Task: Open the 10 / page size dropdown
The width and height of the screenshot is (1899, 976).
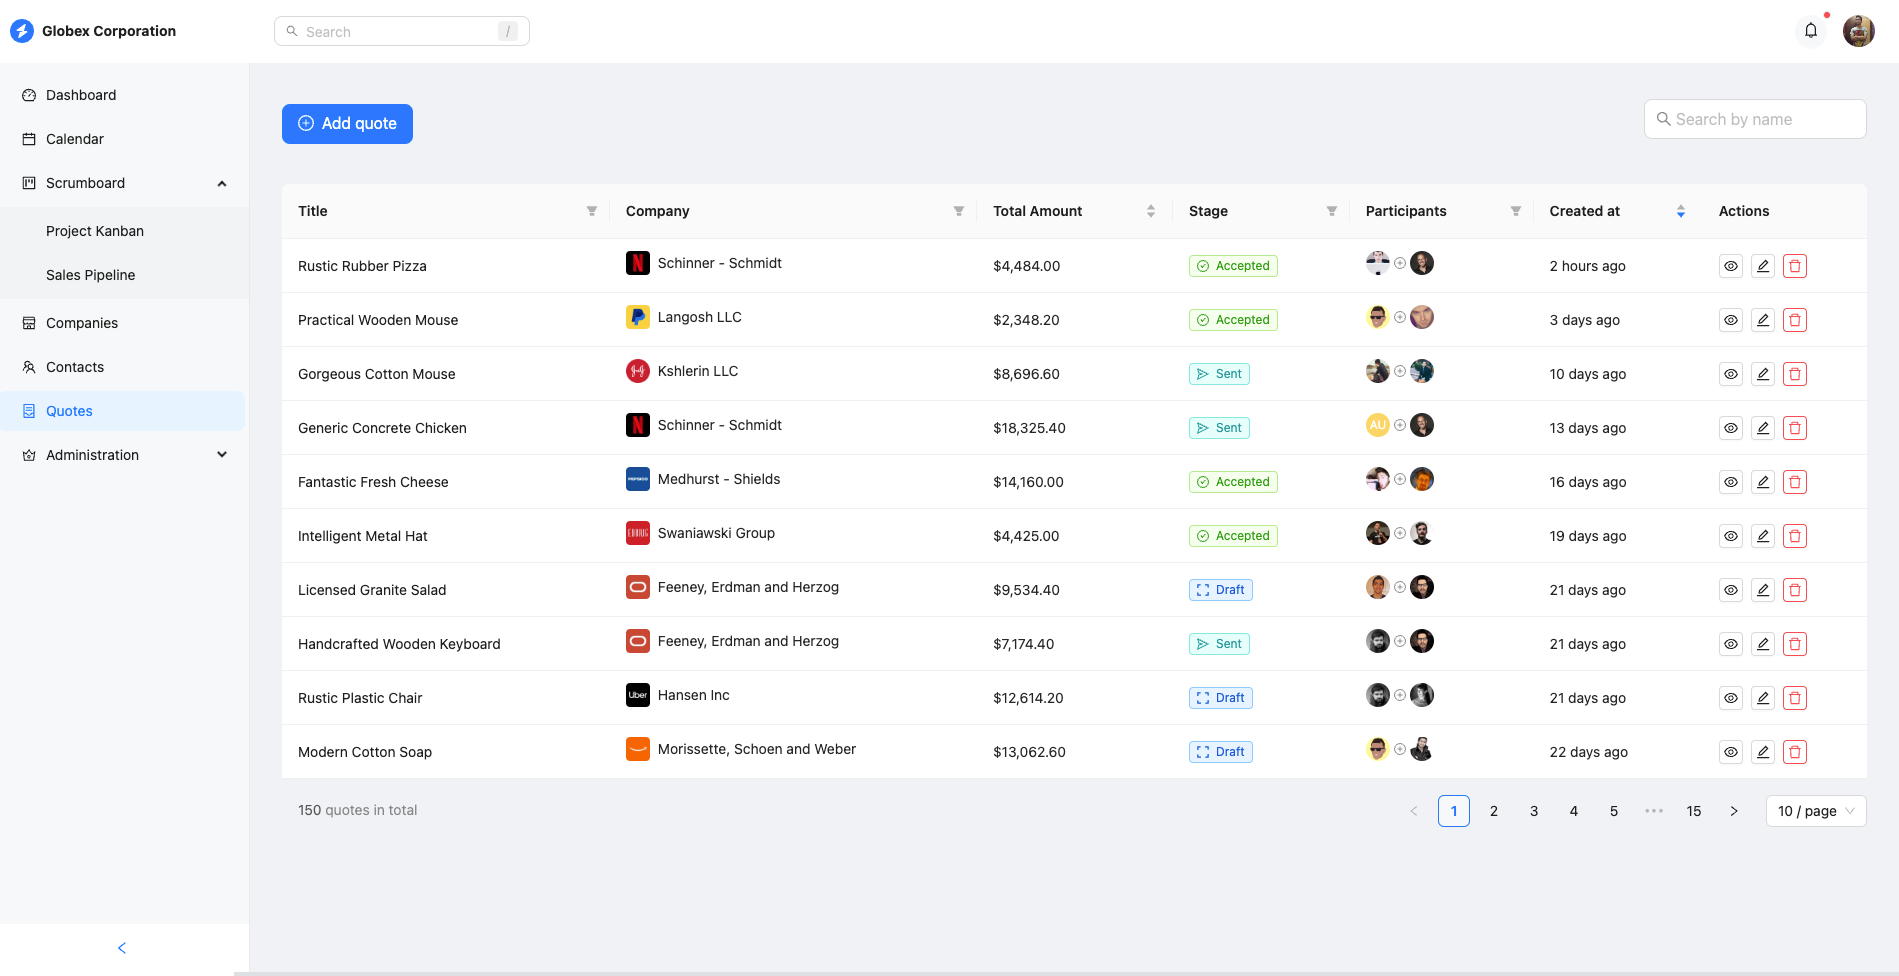Action: [x=1816, y=811]
